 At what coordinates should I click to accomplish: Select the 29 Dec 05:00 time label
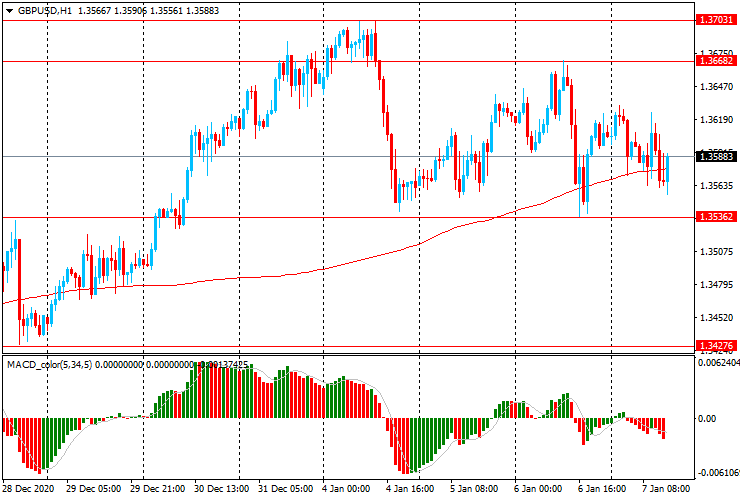[93, 488]
